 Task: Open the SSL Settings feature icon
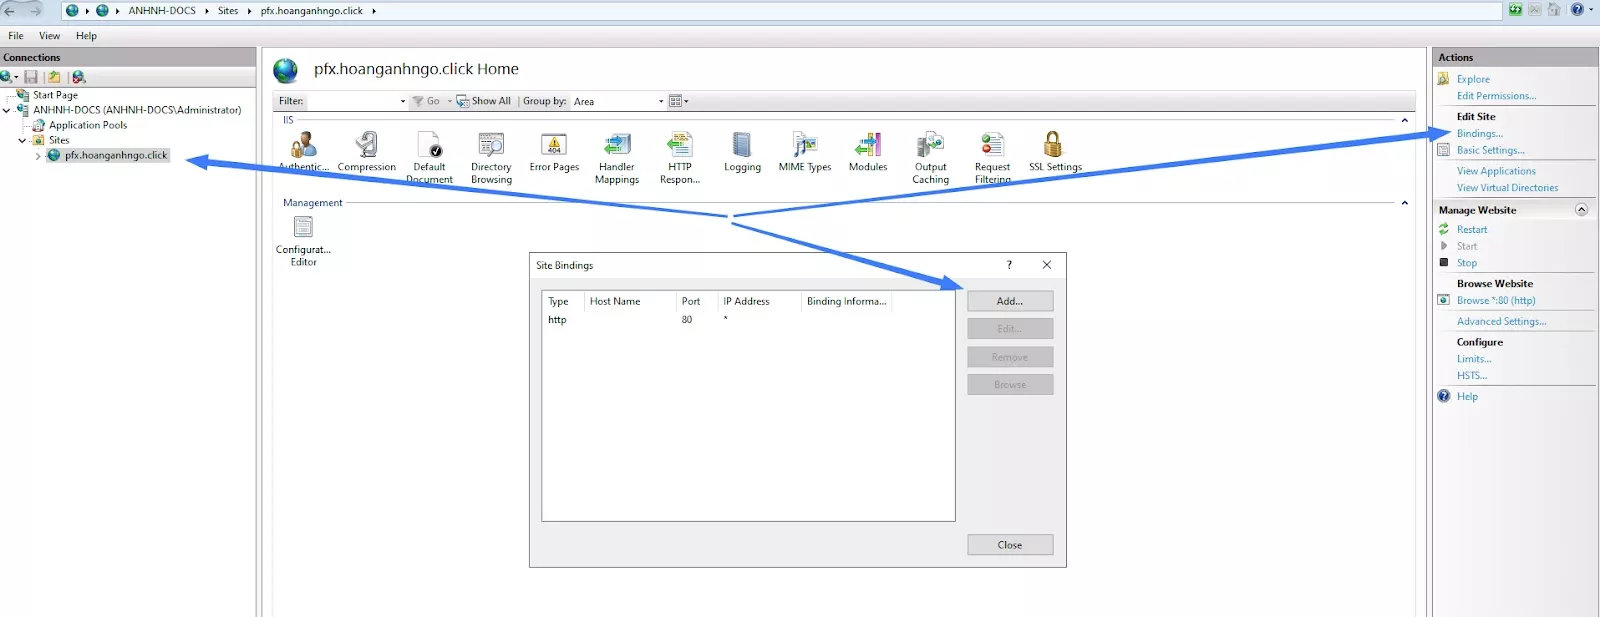[1053, 146]
